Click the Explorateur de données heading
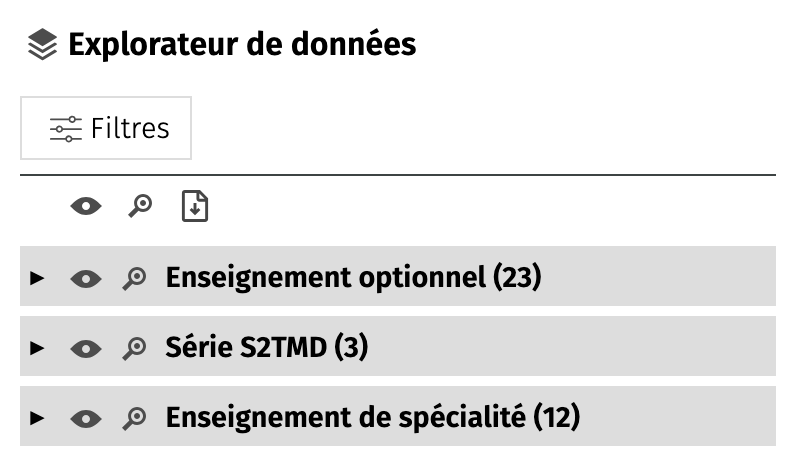Image resolution: width=796 pixels, height=464 pixels. click(x=242, y=45)
